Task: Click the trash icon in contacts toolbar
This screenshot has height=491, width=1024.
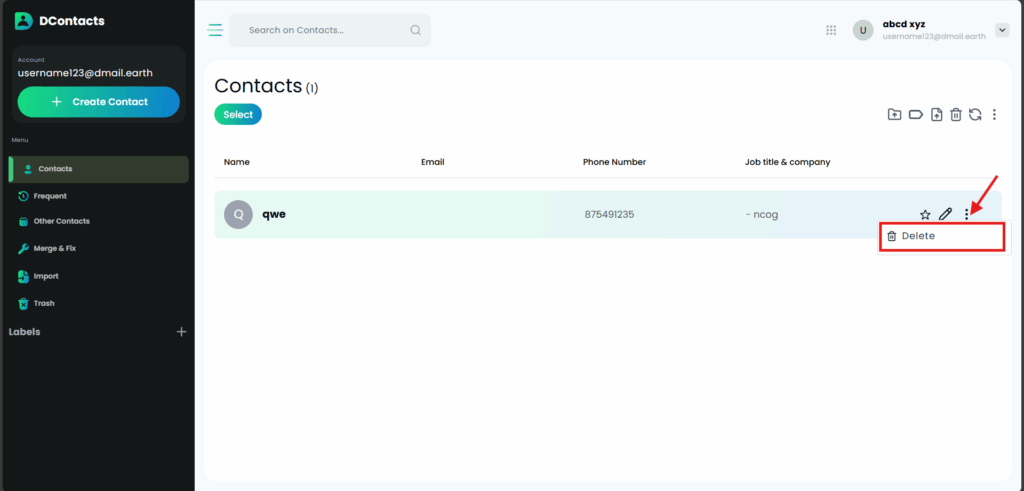Action: (x=956, y=115)
